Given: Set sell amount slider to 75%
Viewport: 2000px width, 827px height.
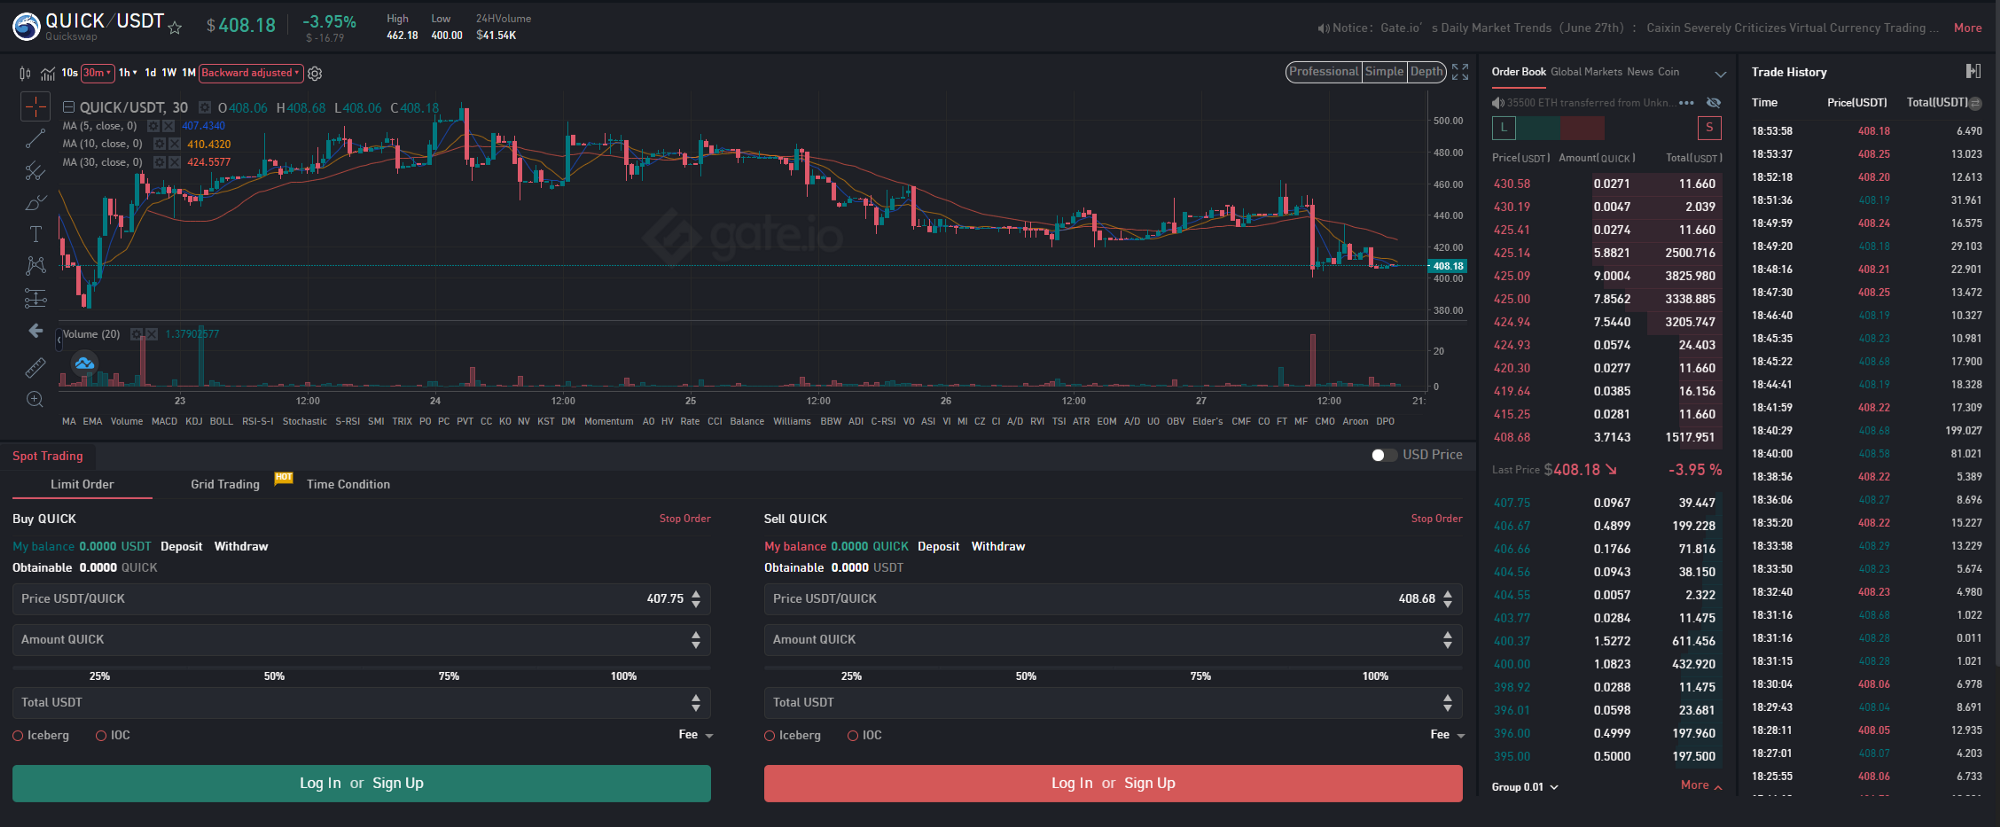Looking at the screenshot, I should 1200,677.
